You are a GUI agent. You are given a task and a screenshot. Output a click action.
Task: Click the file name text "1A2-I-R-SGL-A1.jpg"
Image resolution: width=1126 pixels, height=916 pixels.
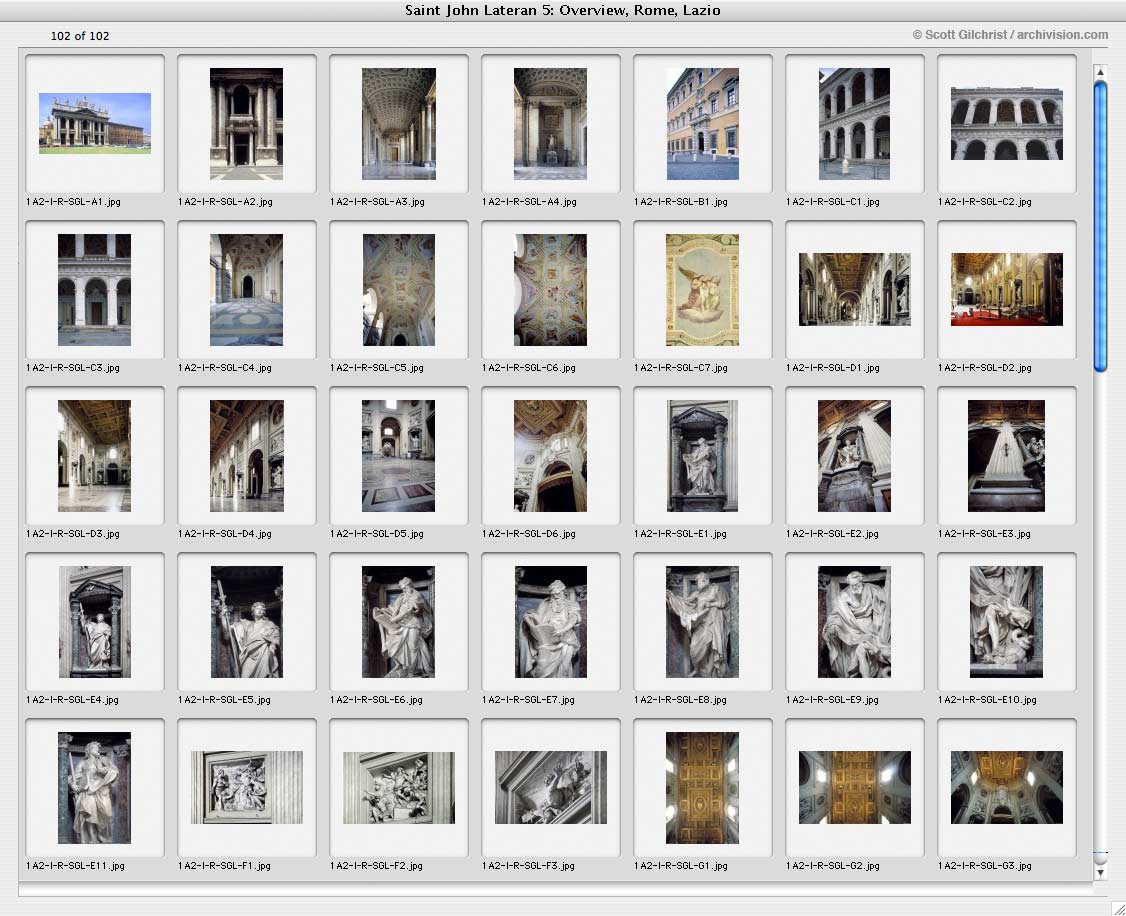click(73, 202)
